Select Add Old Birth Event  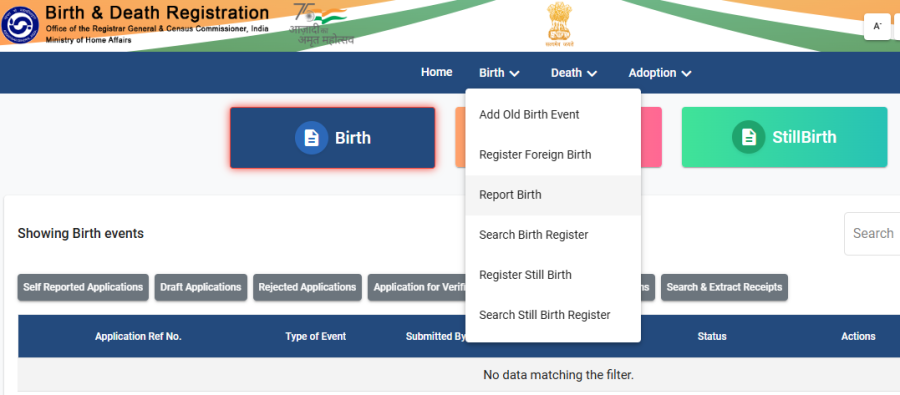coord(553,115)
